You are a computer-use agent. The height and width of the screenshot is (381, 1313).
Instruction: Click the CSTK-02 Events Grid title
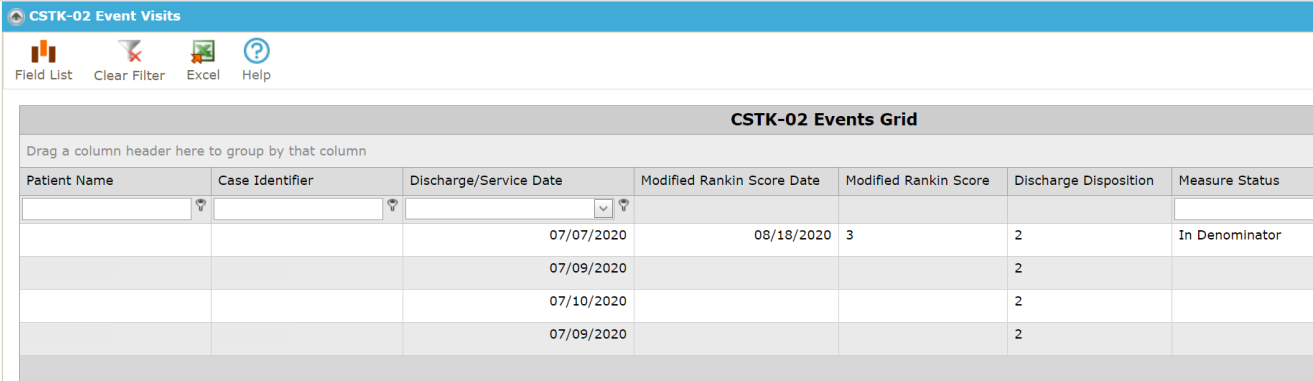point(824,120)
